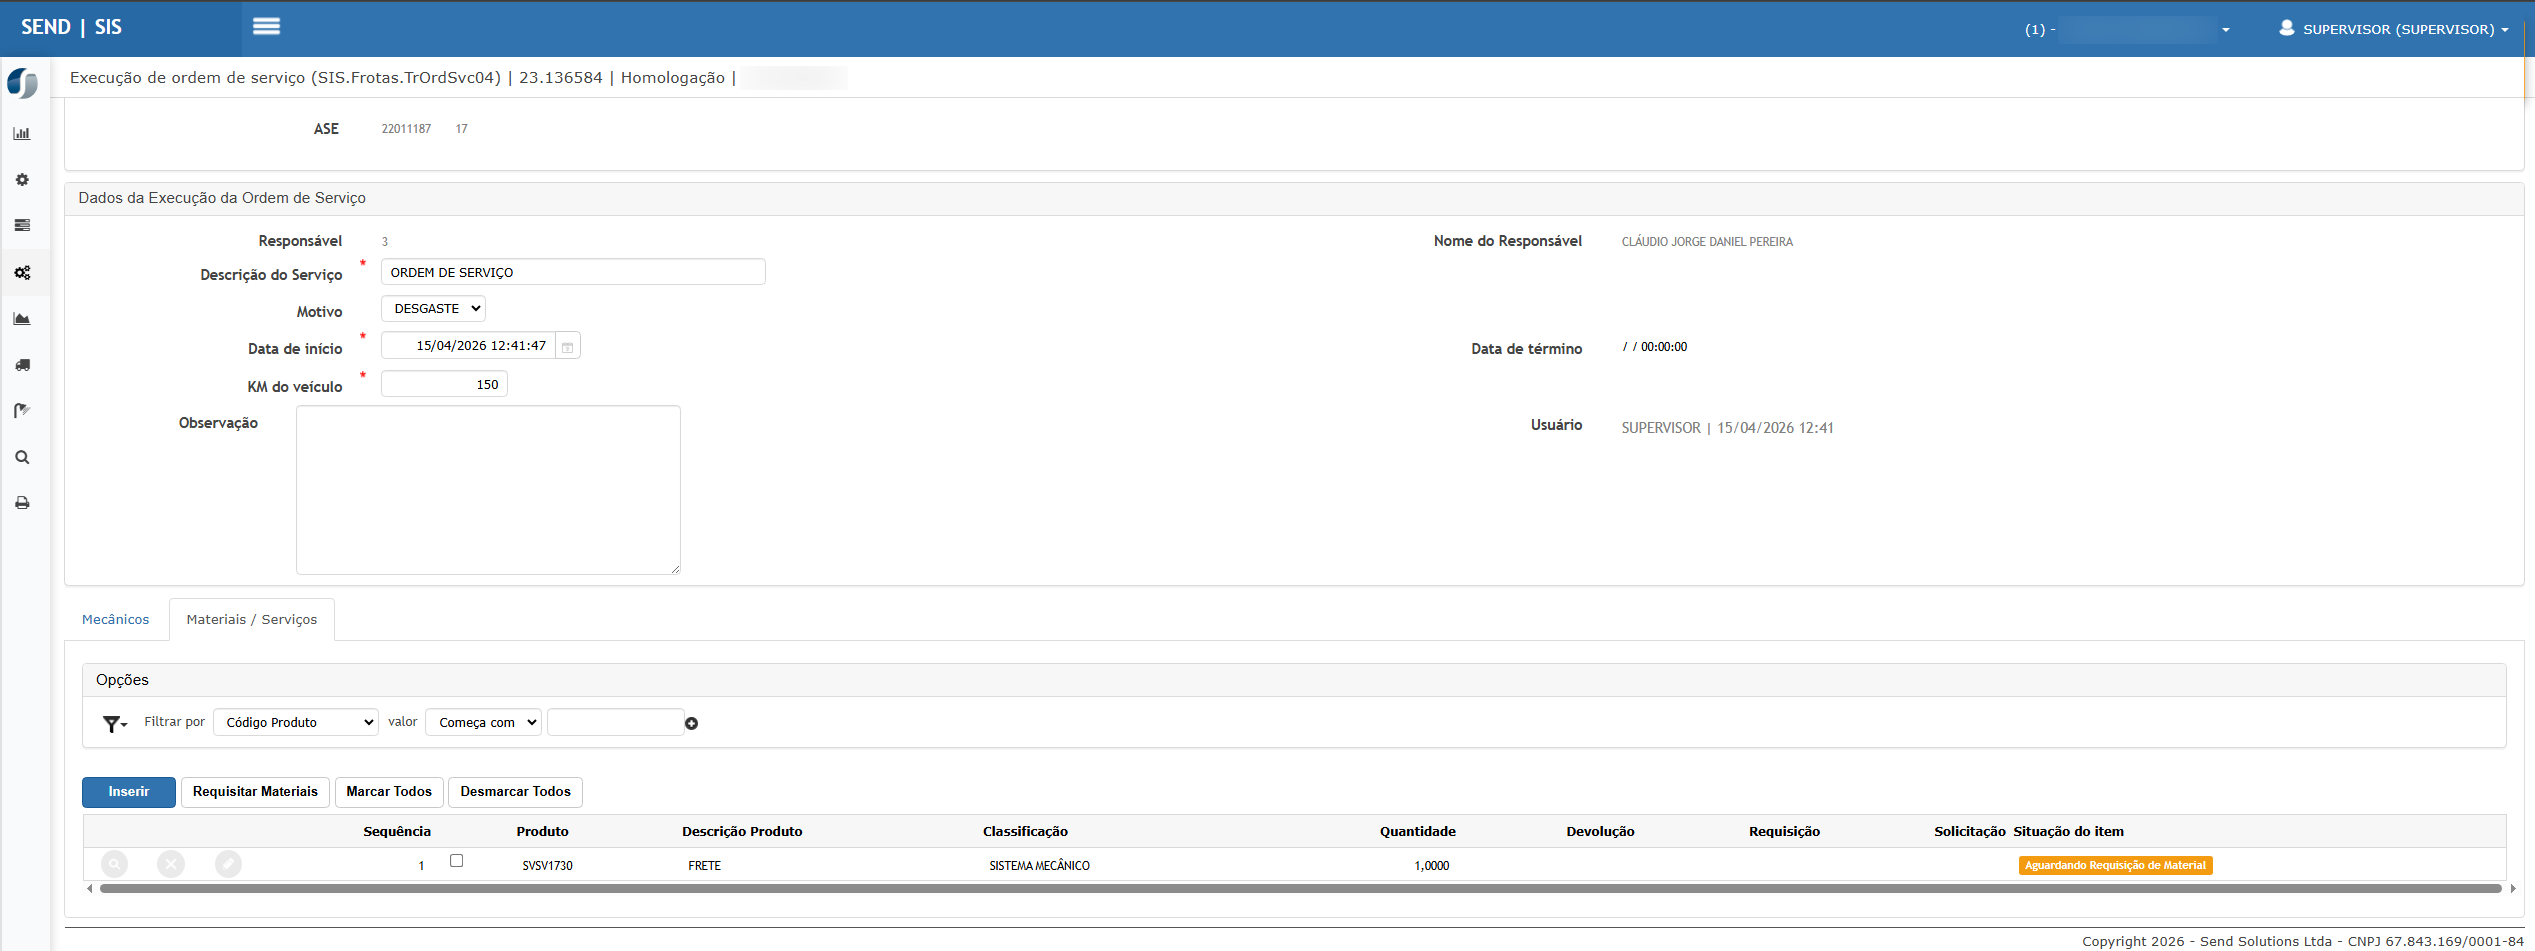The height and width of the screenshot is (951, 2535).
Task: Check the box for product SVSV1730
Action: tap(456, 861)
